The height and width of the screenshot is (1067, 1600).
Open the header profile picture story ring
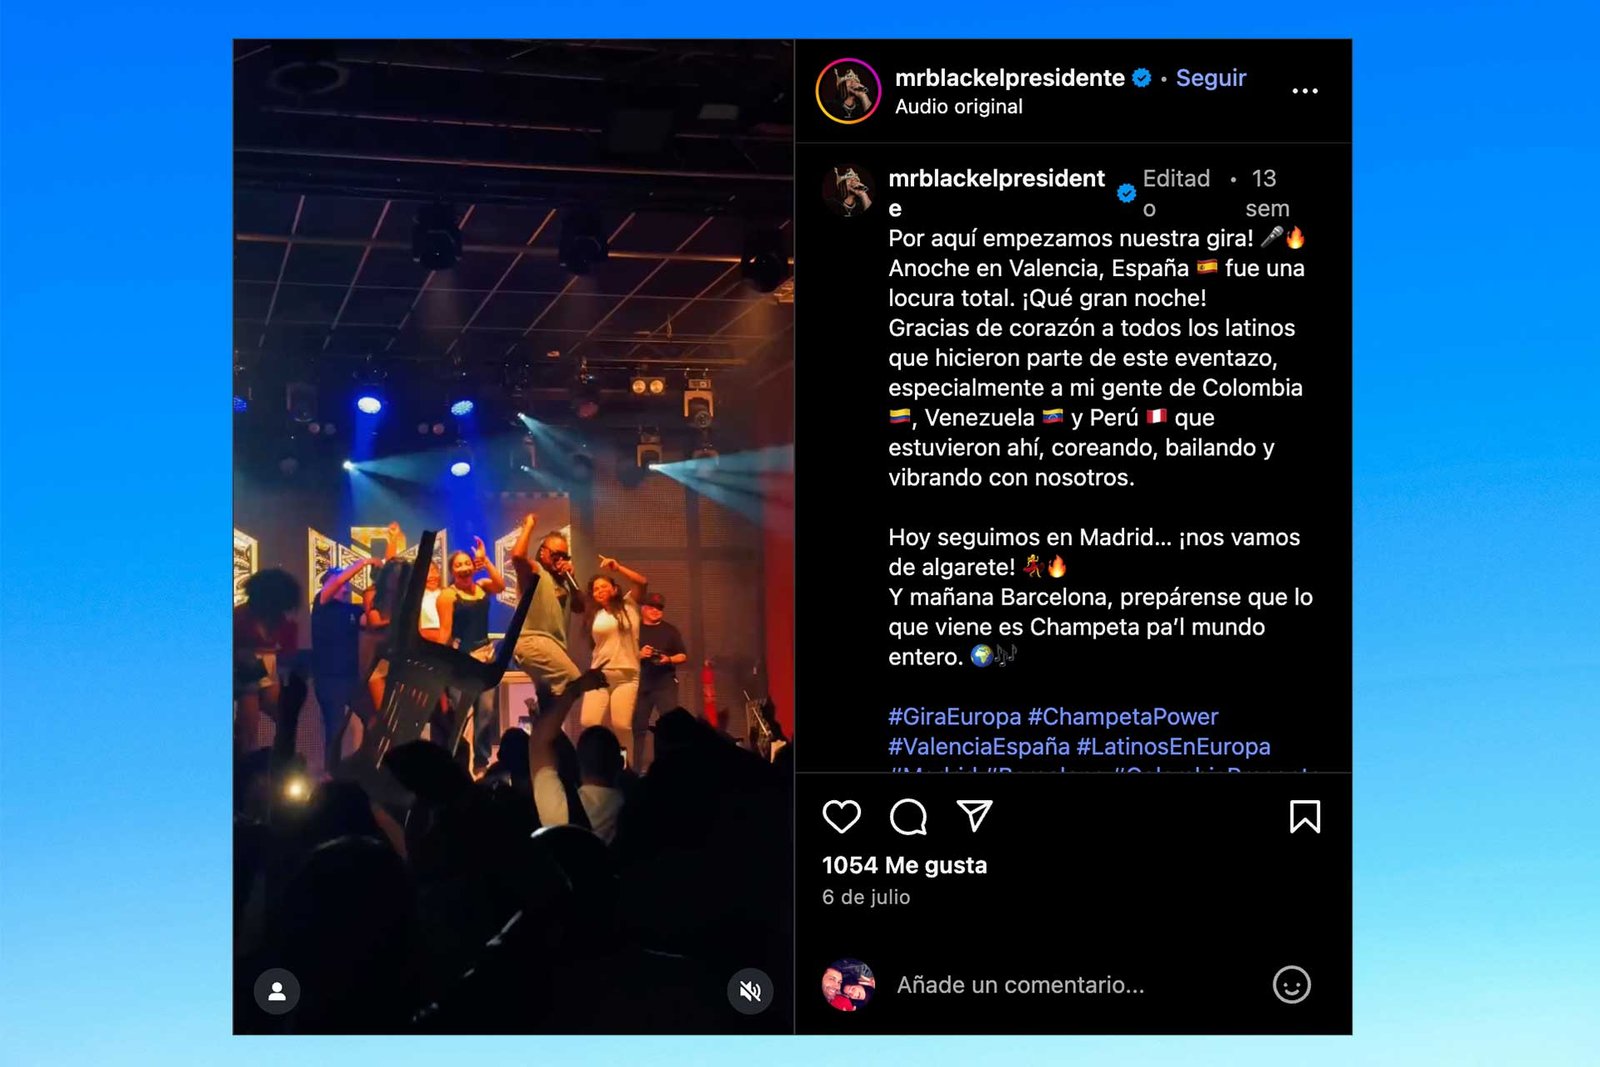848,91
